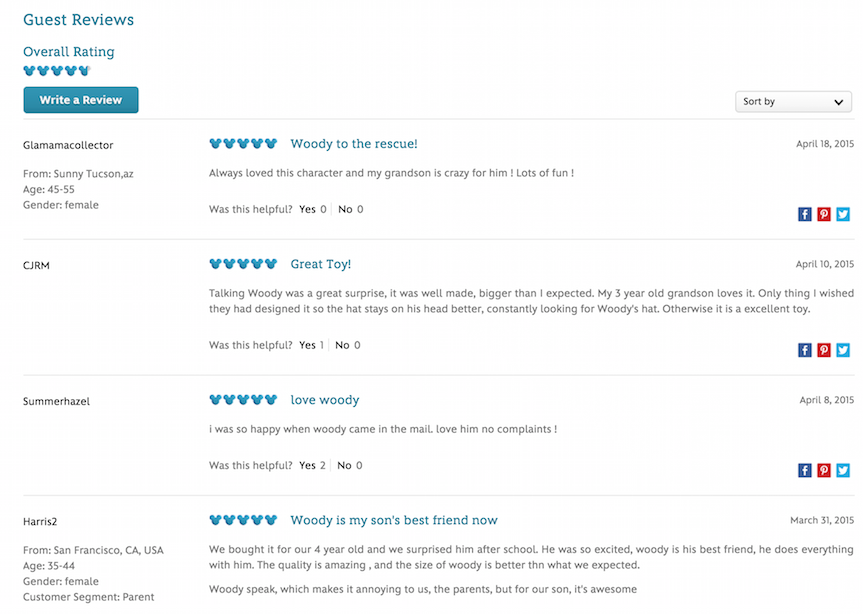Open the Sort by dropdown
This screenshot has width=863, height=614.
click(793, 101)
